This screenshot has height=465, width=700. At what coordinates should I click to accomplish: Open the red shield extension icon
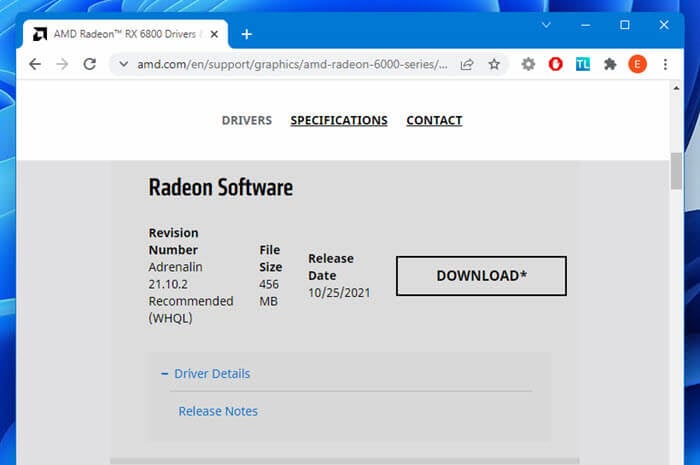555,64
